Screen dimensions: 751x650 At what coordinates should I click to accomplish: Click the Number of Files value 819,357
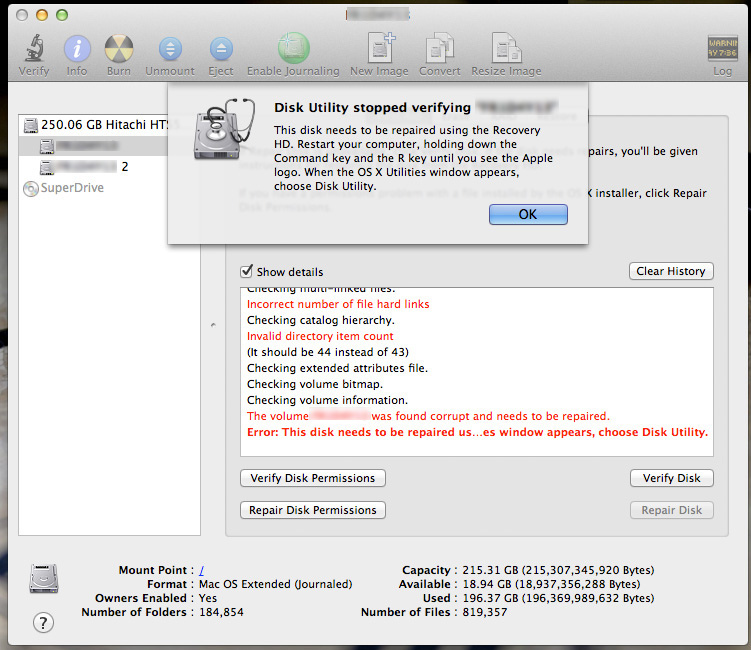485,612
